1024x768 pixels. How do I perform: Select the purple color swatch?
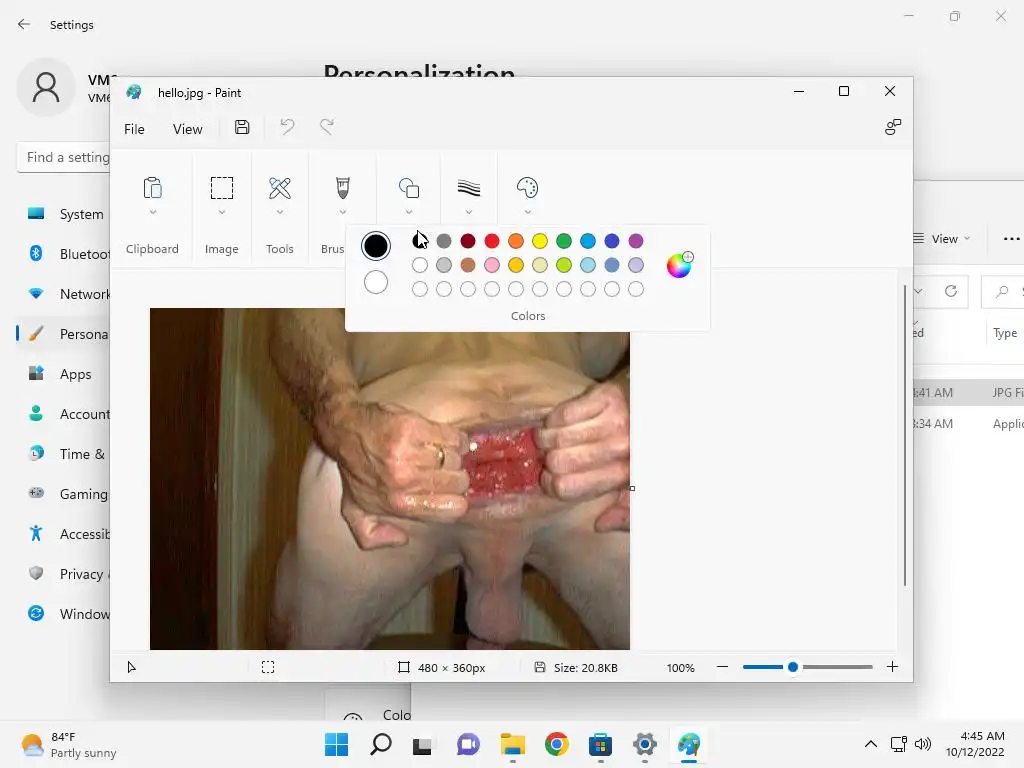tap(635, 241)
